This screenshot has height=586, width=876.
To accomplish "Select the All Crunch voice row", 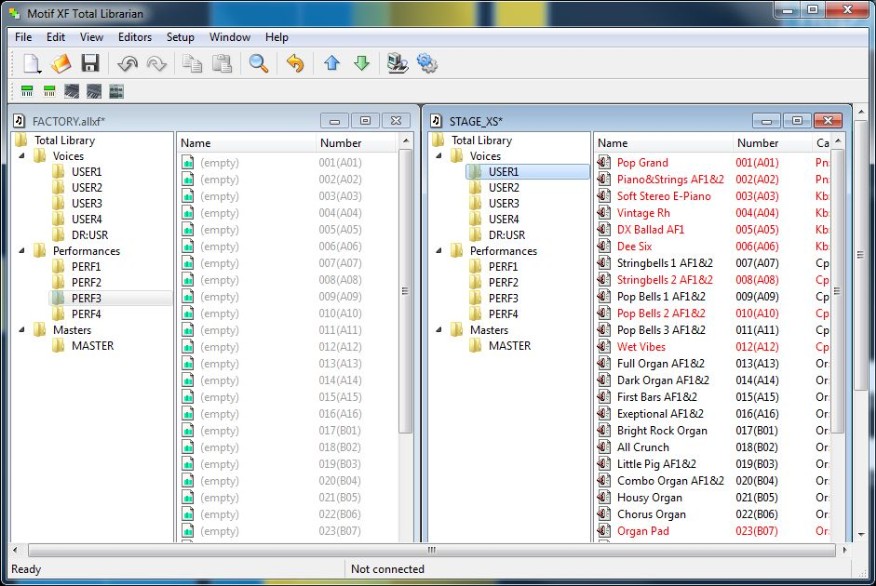I will pyautogui.click(x=712, y=447).
